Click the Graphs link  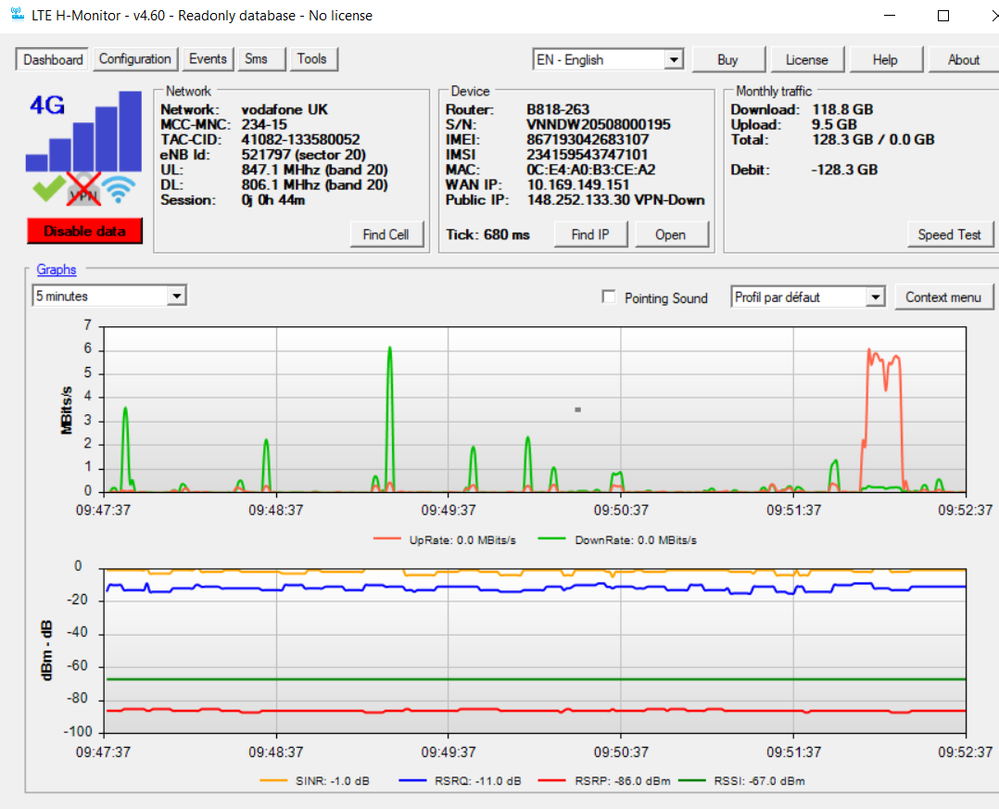[x=56, y=269]
